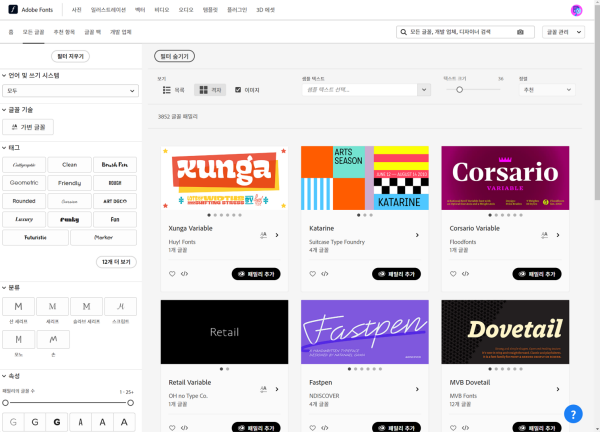This screenshot has height=432, width=600.
Task: Select the heavy weight bold G icon
Action: (57, 422)
